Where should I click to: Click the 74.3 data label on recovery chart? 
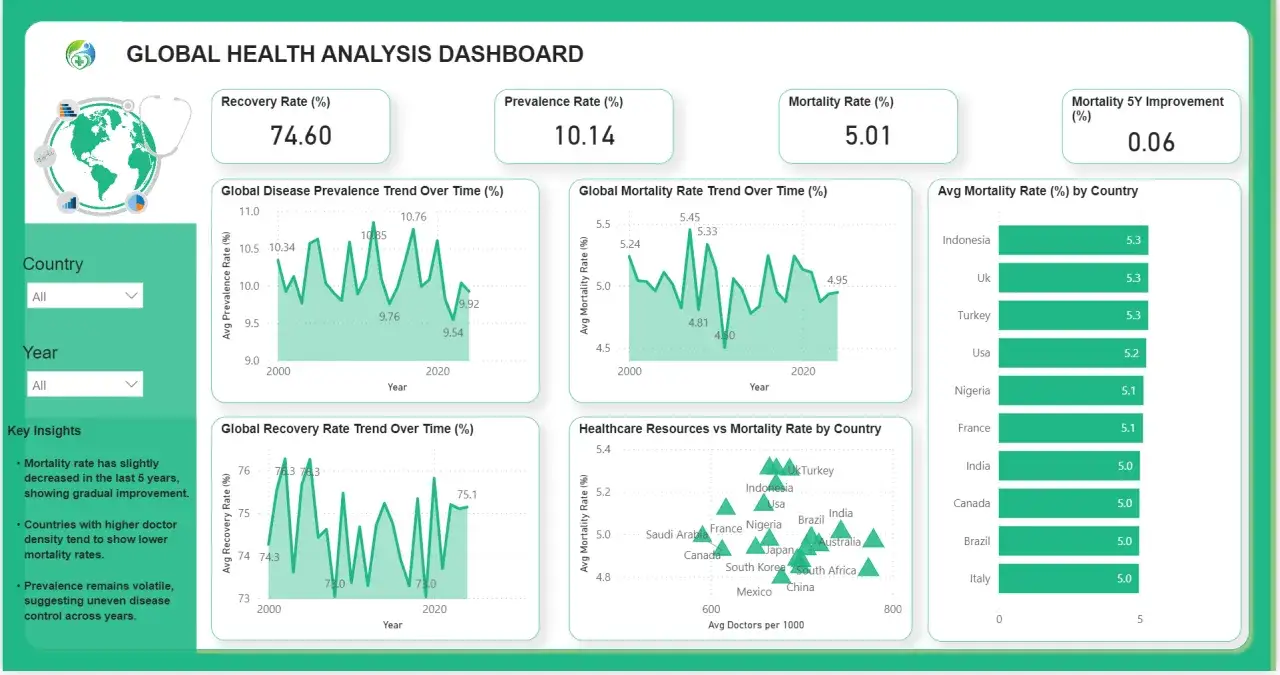tap(269, 558)
